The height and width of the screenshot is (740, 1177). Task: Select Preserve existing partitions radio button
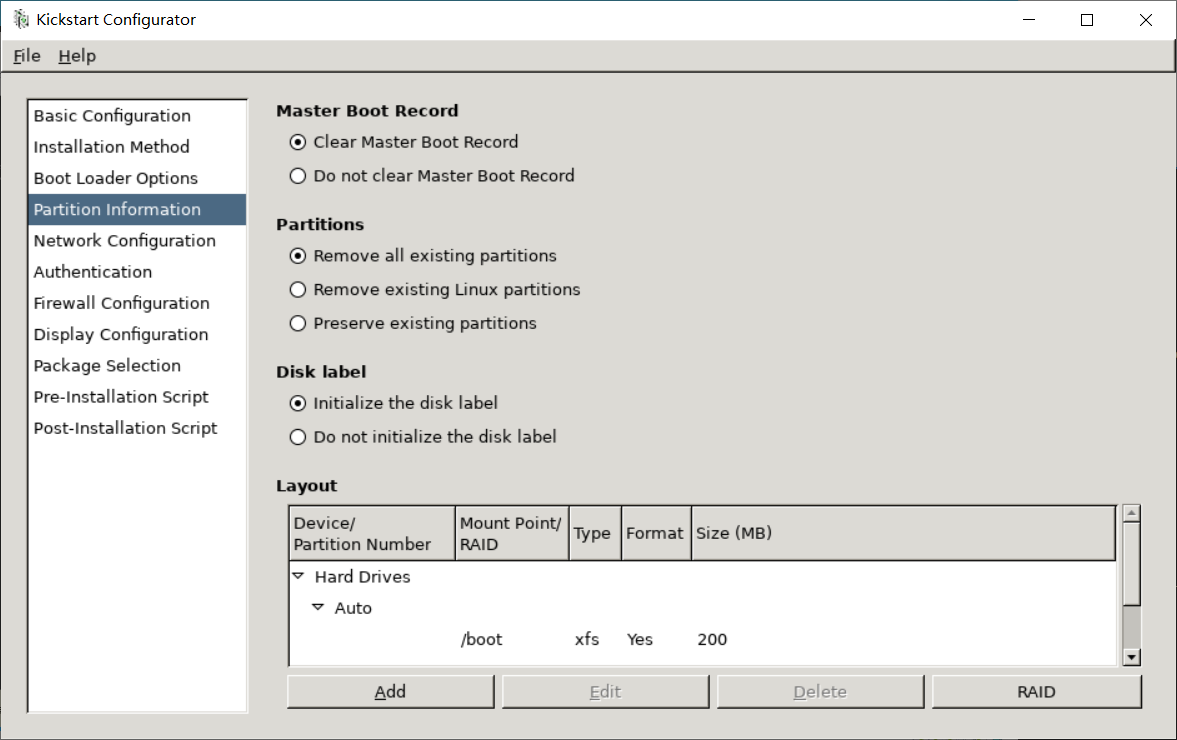[x=298, y=323]
